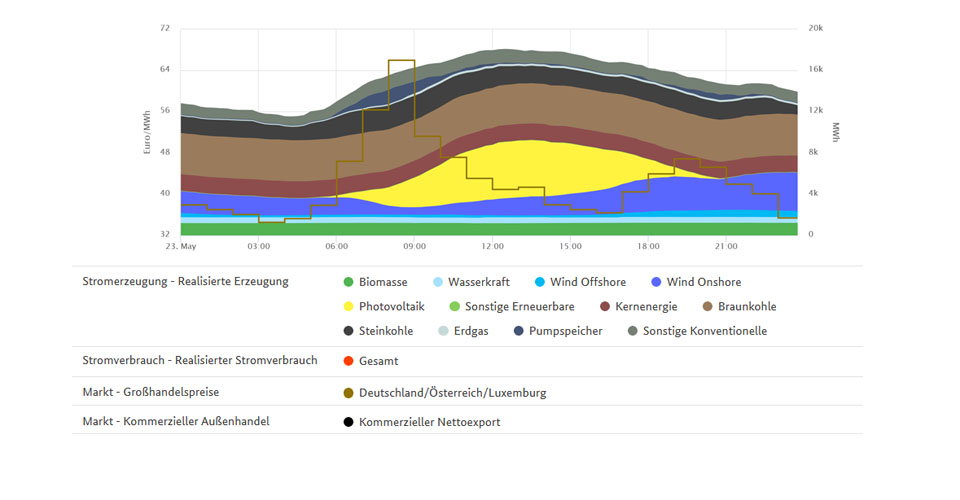Image resolution: width=960 pixels, height=500 pixels.
Task: Click the Euro/MWh left axis title
Action: [147, 132]
